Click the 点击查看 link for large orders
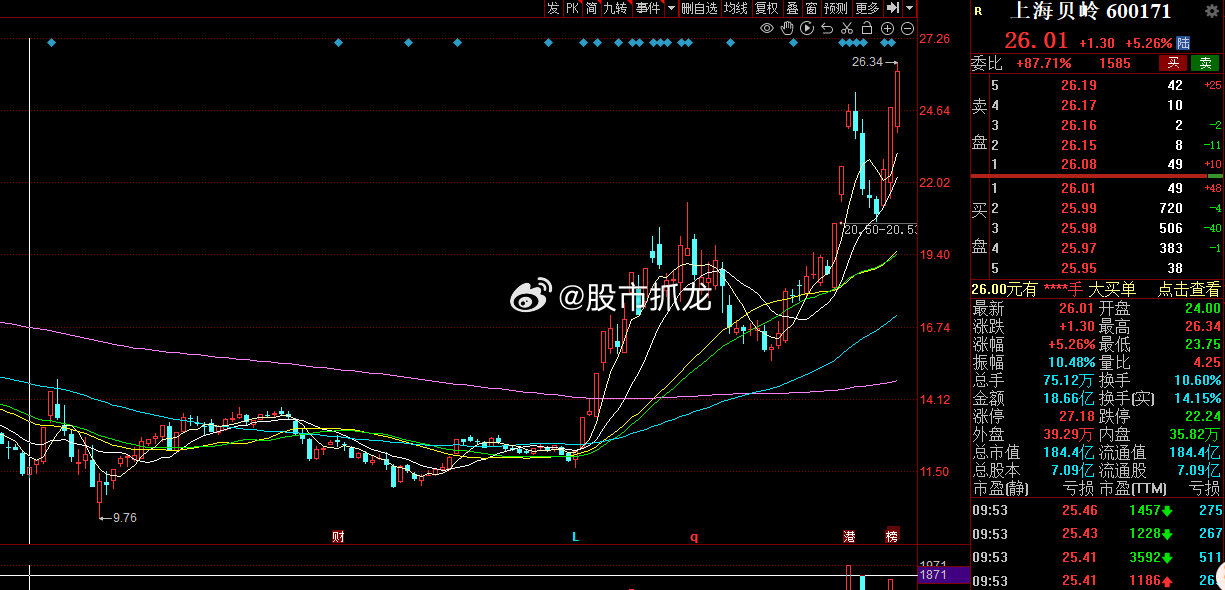 (x=1189, y=289)
